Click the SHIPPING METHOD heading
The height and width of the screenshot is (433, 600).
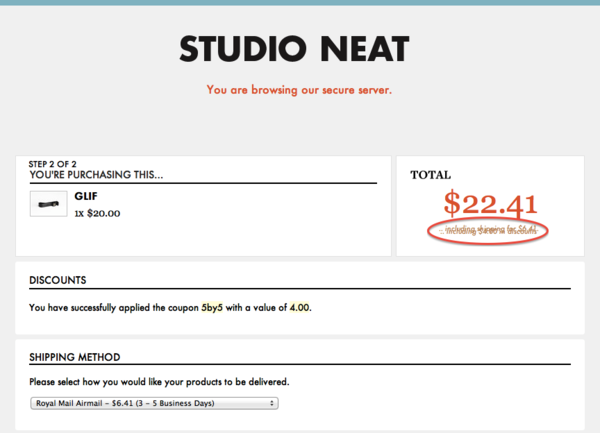pos(75,357)
